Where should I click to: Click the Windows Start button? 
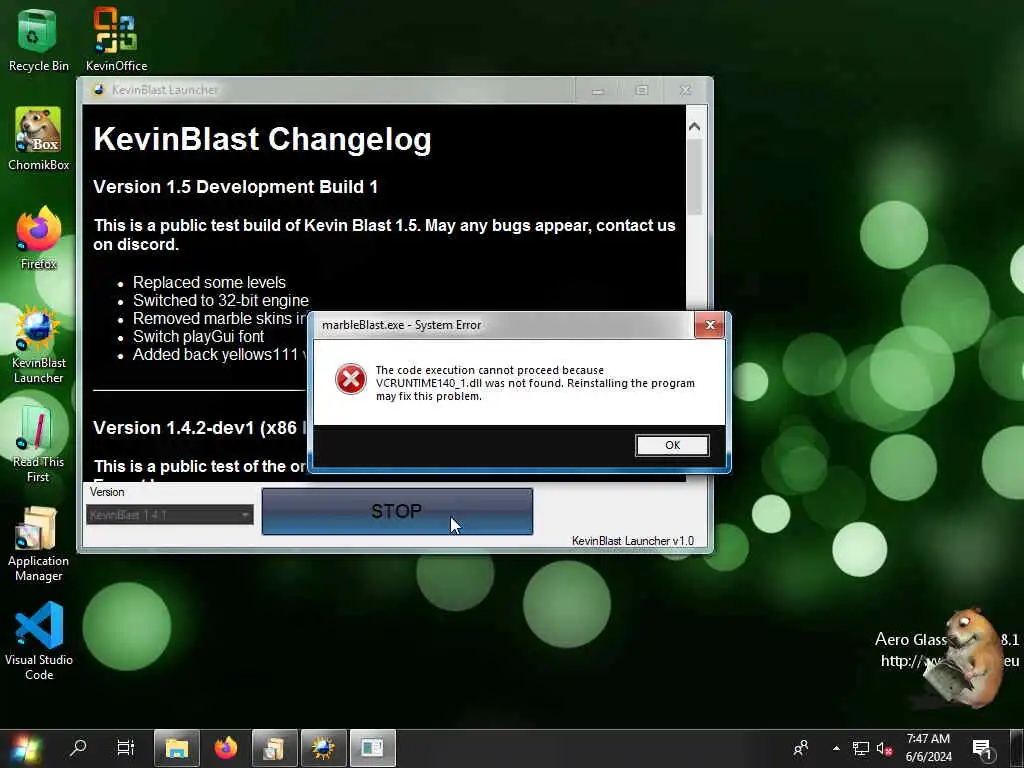point(25,748)
